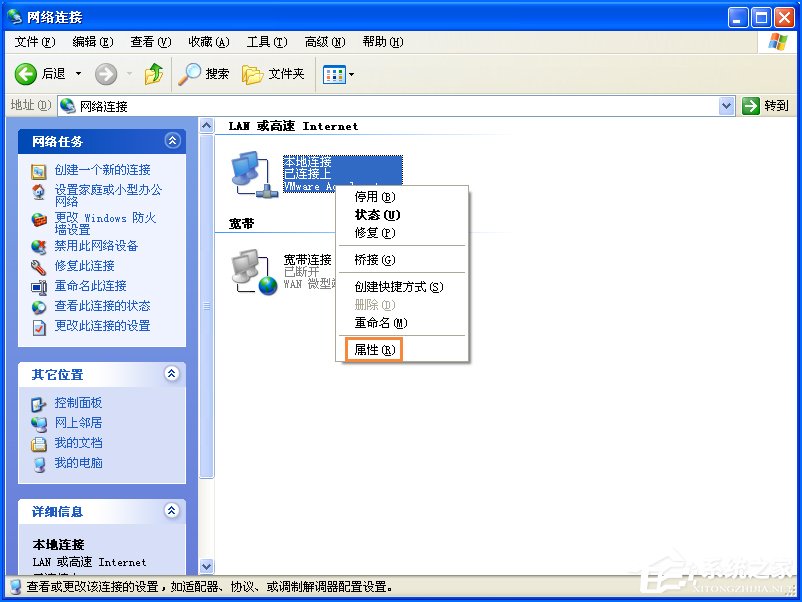Click the Views grid icon
This screenshot has height=602, width=802.
coord(334,75)
